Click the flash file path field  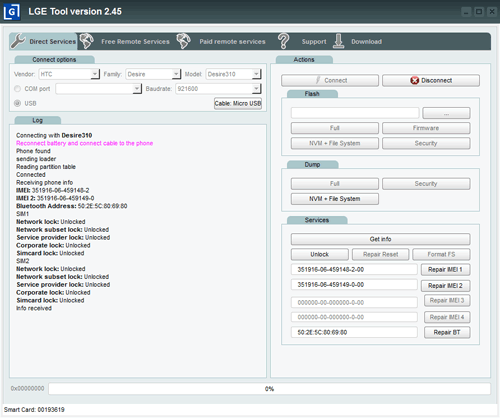coord(355,113)
